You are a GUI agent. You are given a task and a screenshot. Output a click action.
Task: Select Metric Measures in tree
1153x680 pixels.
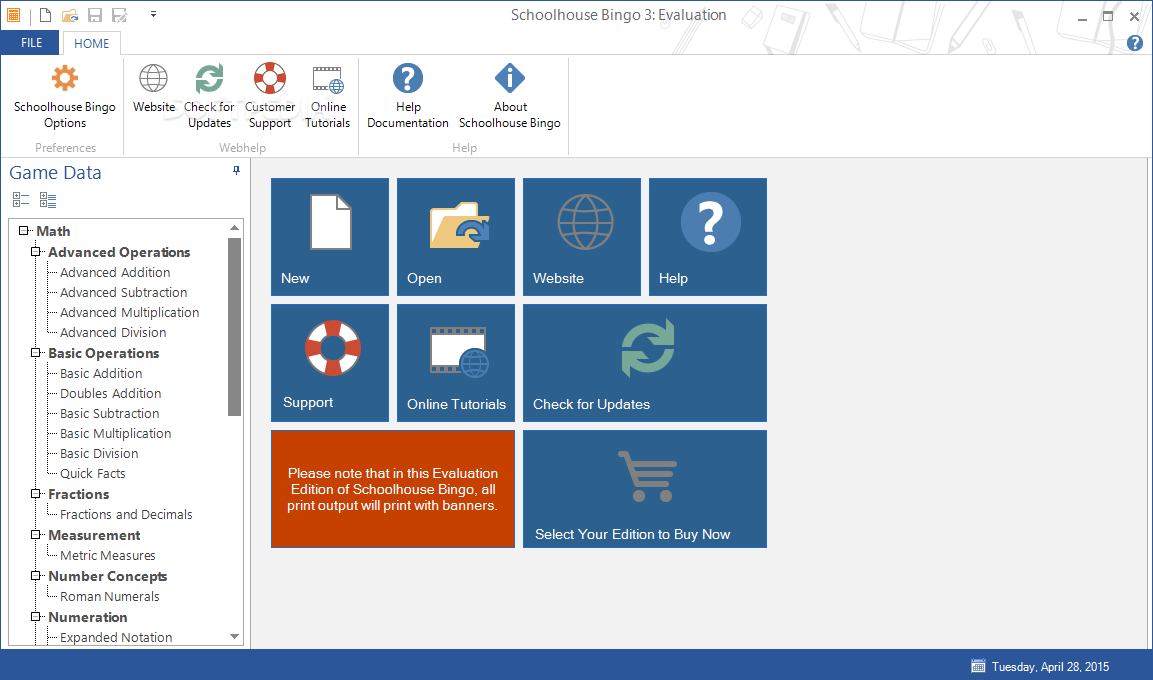click(107, 555)
